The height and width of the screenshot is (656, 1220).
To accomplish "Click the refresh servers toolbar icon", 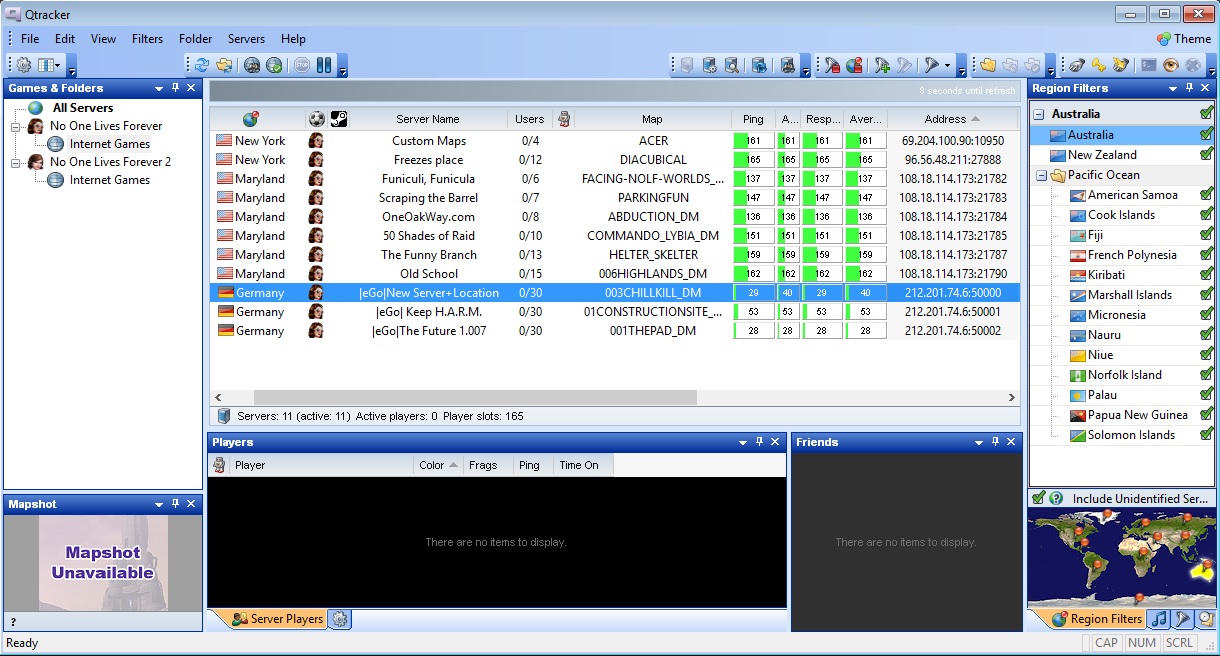I will pyautogui.click(x=202, y=65).
